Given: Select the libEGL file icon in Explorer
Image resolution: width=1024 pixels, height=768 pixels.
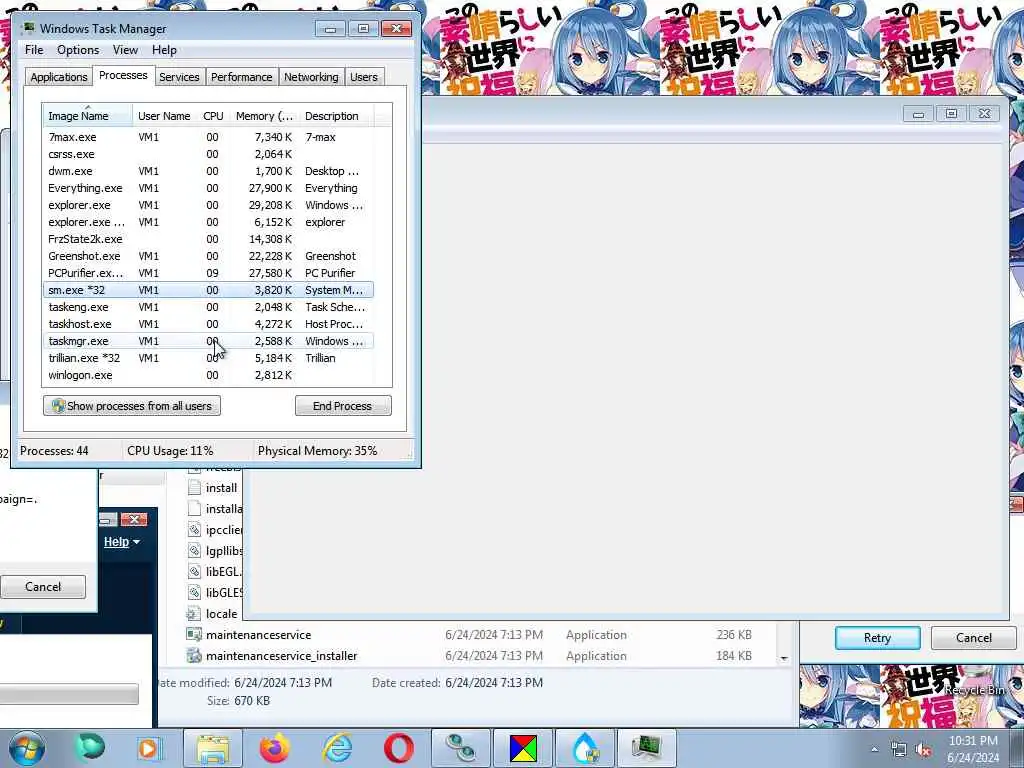Looking at the screenshot, I should [x=194, y=571].
